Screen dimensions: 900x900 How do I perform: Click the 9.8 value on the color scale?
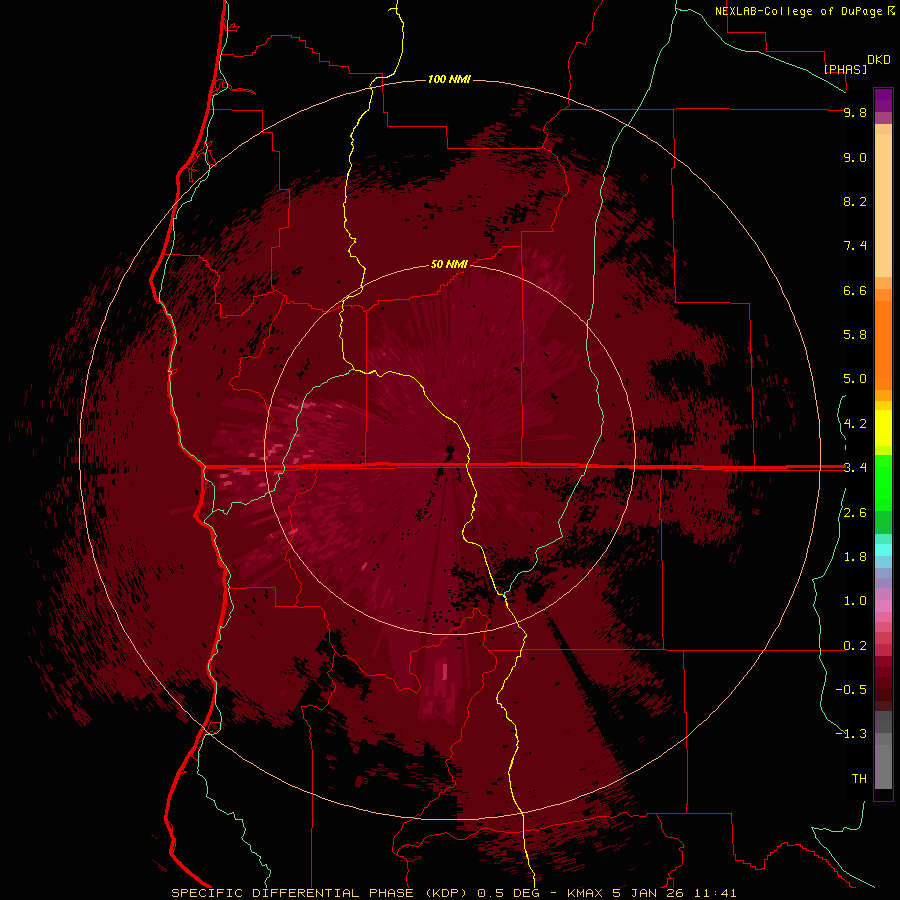click(855, 112)
